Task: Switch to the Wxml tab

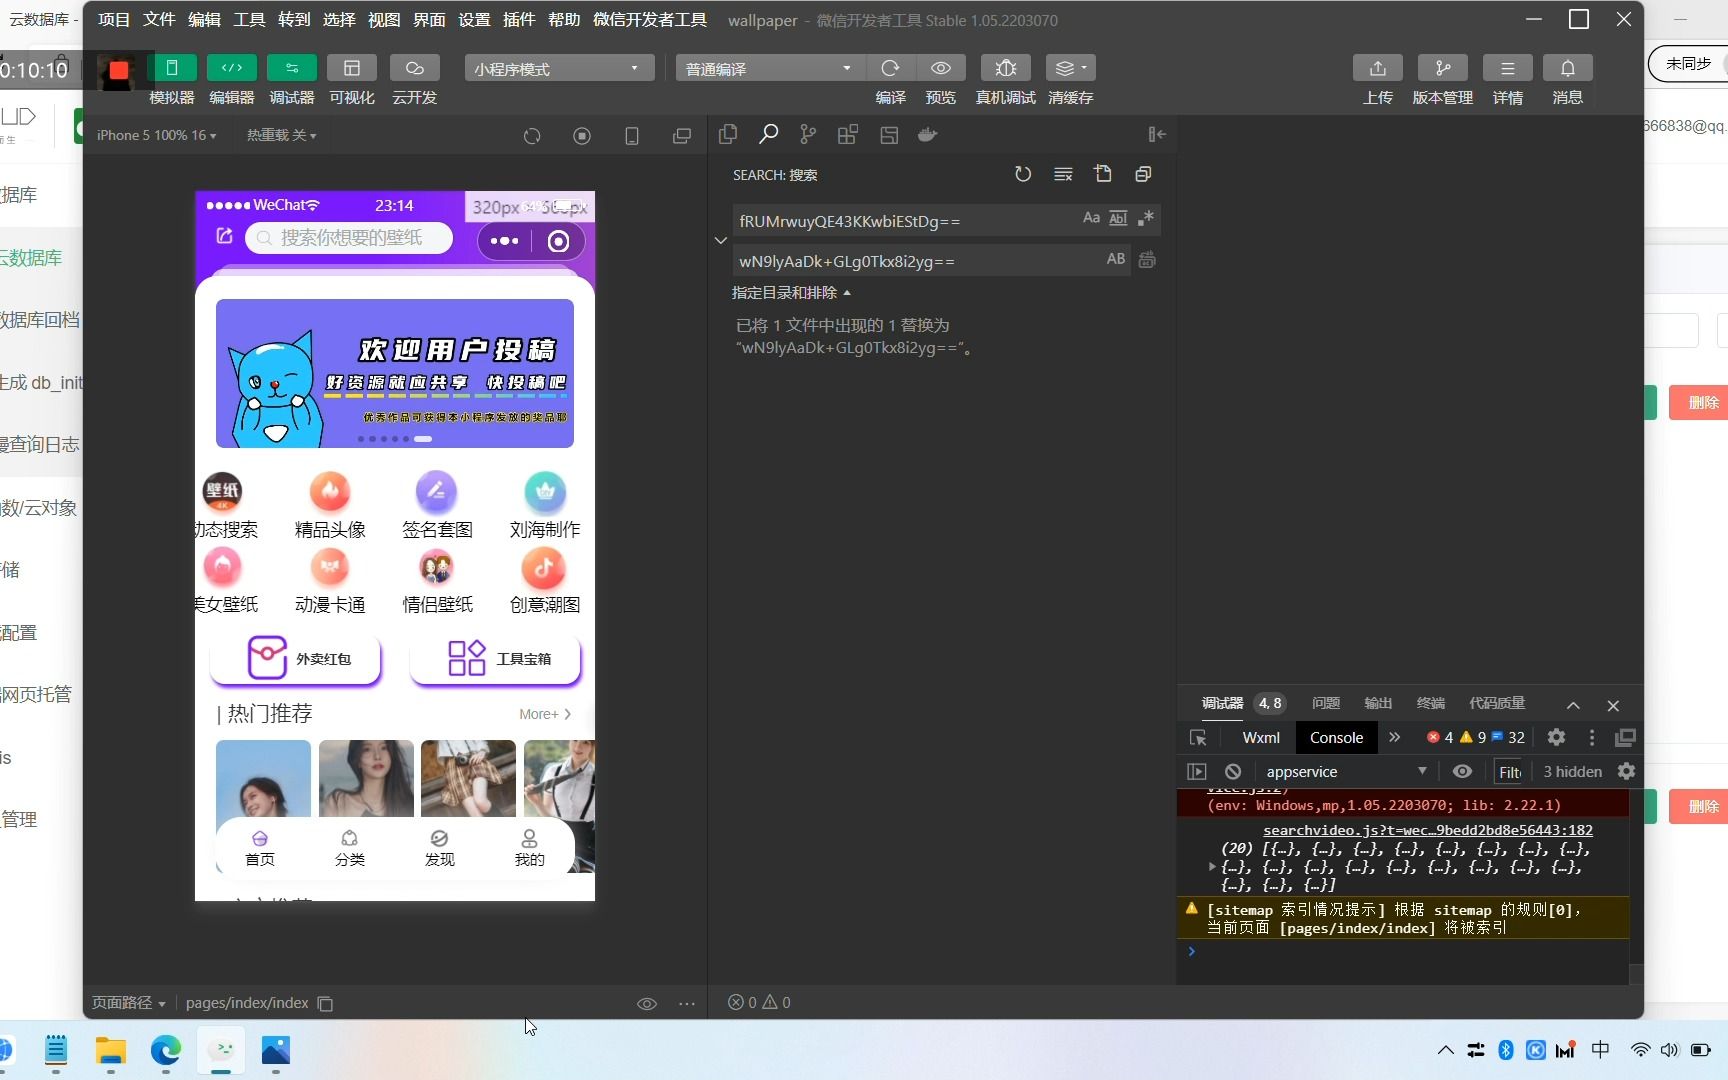Action: coord(1261,737)
